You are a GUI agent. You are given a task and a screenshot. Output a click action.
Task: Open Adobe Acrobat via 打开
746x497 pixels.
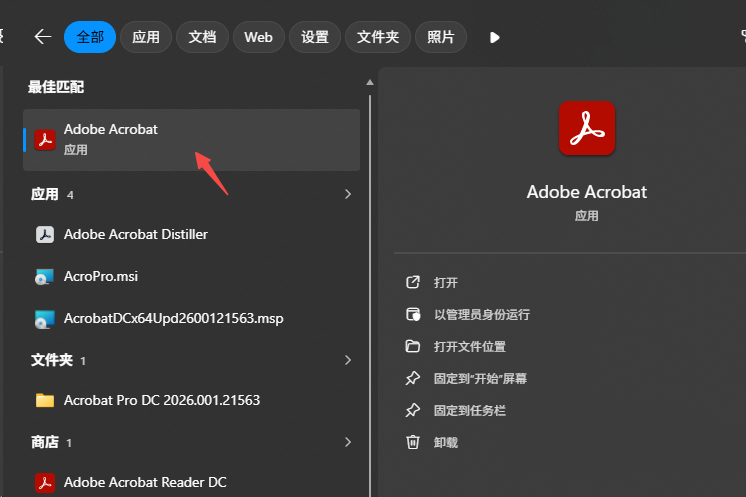(446, 283)
